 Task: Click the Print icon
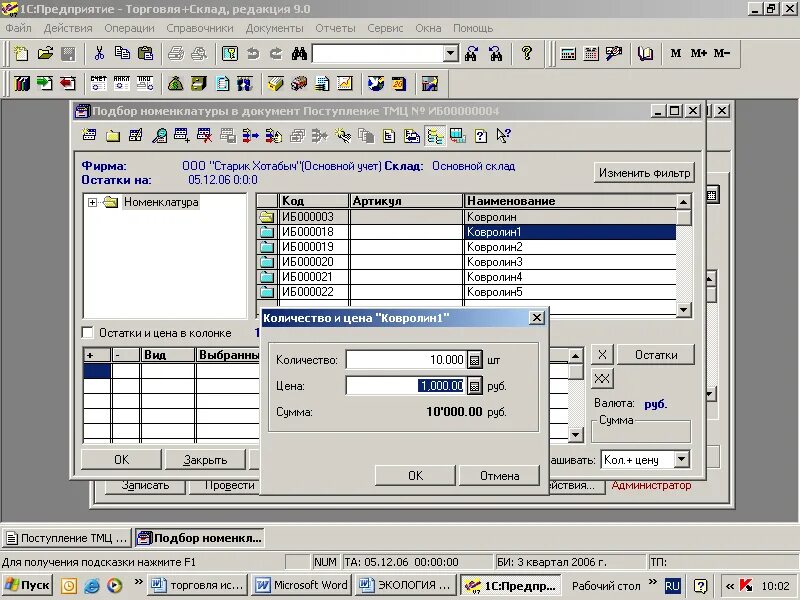(x=176, y=53)
